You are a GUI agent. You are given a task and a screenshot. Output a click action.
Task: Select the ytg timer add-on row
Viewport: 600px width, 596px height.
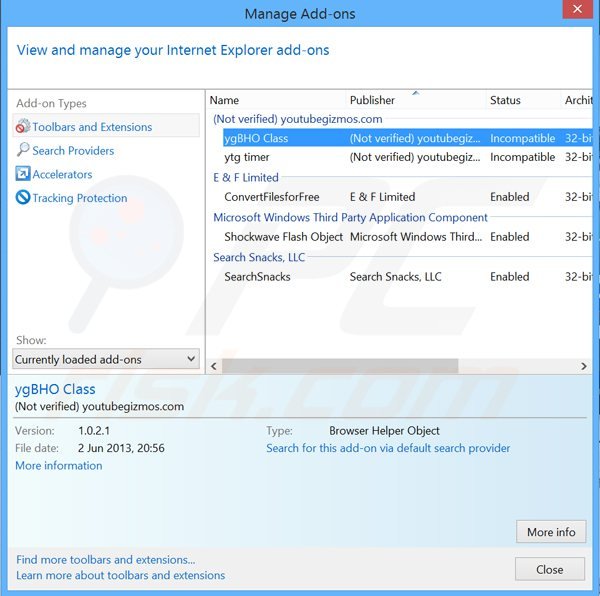pyautogui.click(x=407, y=157)
